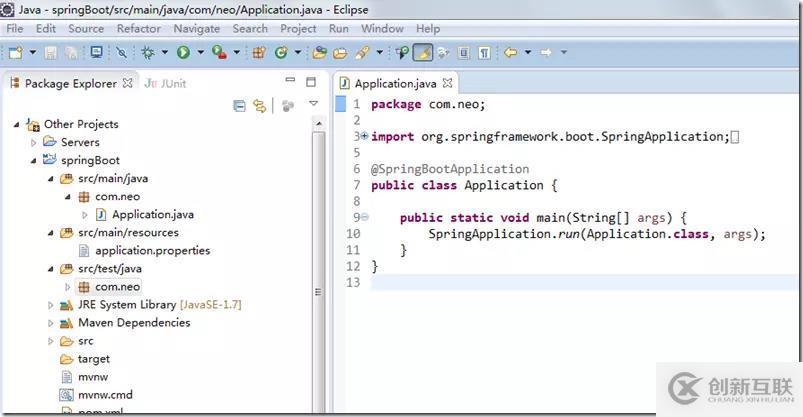This screenshot has height=417, width=803.
Task: Click the New Java Class icon
Action: pyautogui.click(x=281, y=52)
